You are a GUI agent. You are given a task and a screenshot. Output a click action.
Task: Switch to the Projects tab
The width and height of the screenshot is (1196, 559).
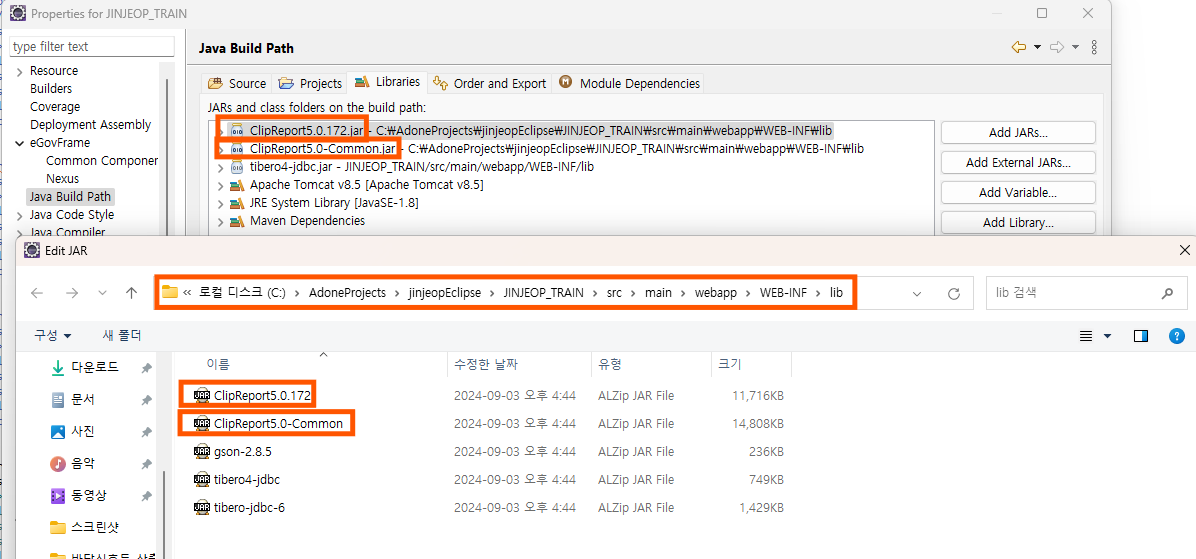point(310,83)
